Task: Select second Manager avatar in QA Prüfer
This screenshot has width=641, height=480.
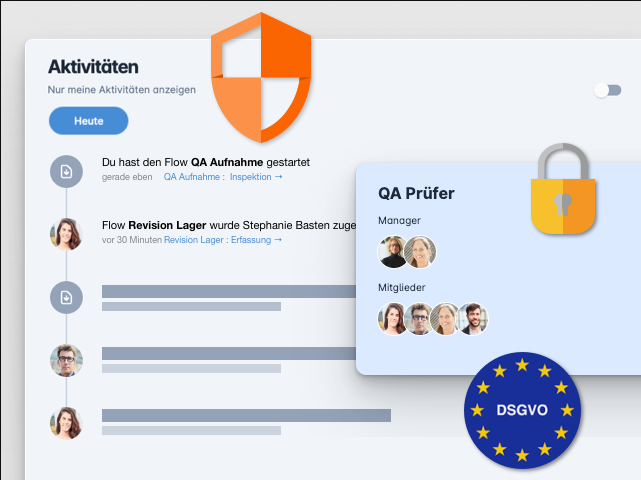Action: tap(420, 252)
